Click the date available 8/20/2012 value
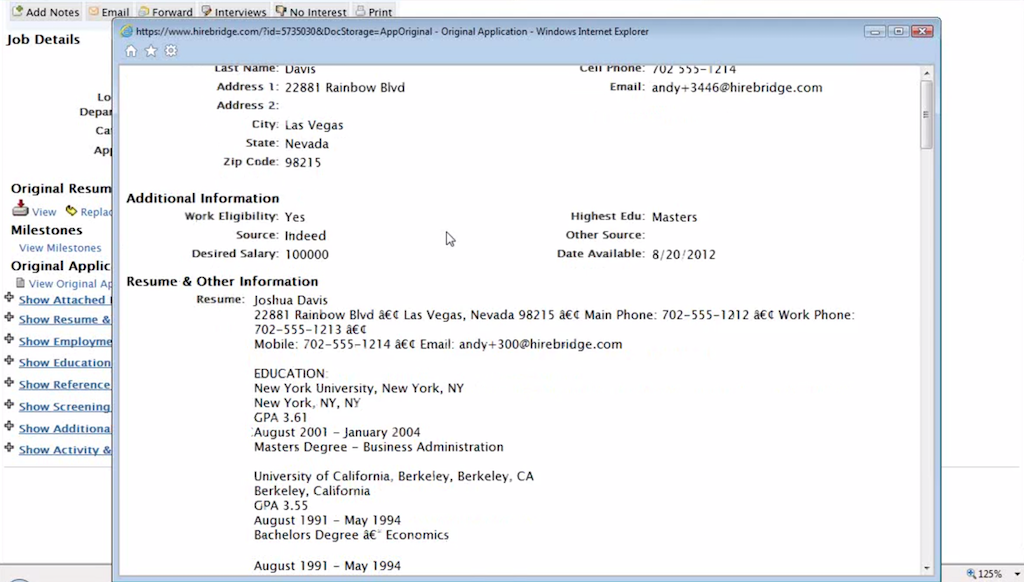Viewport: 1024px width, 582px height. pyautogui.click(x=684, y=255)
